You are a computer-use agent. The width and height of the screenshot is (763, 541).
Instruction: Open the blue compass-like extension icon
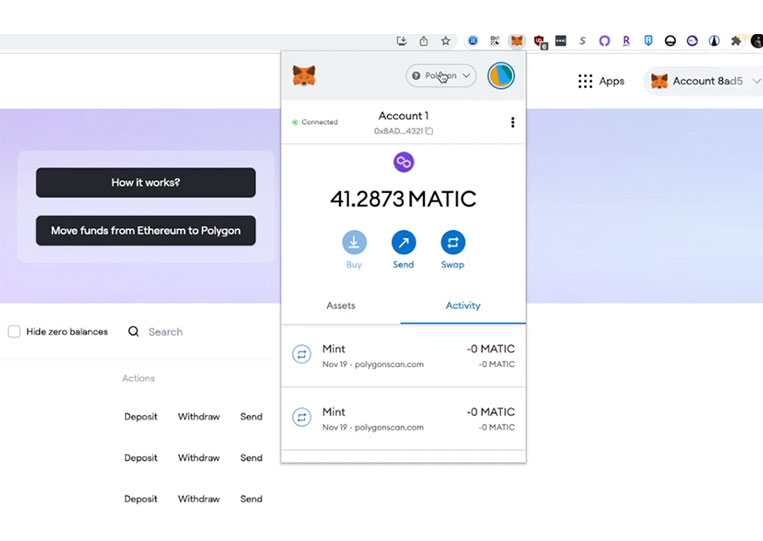coord(714,41)
